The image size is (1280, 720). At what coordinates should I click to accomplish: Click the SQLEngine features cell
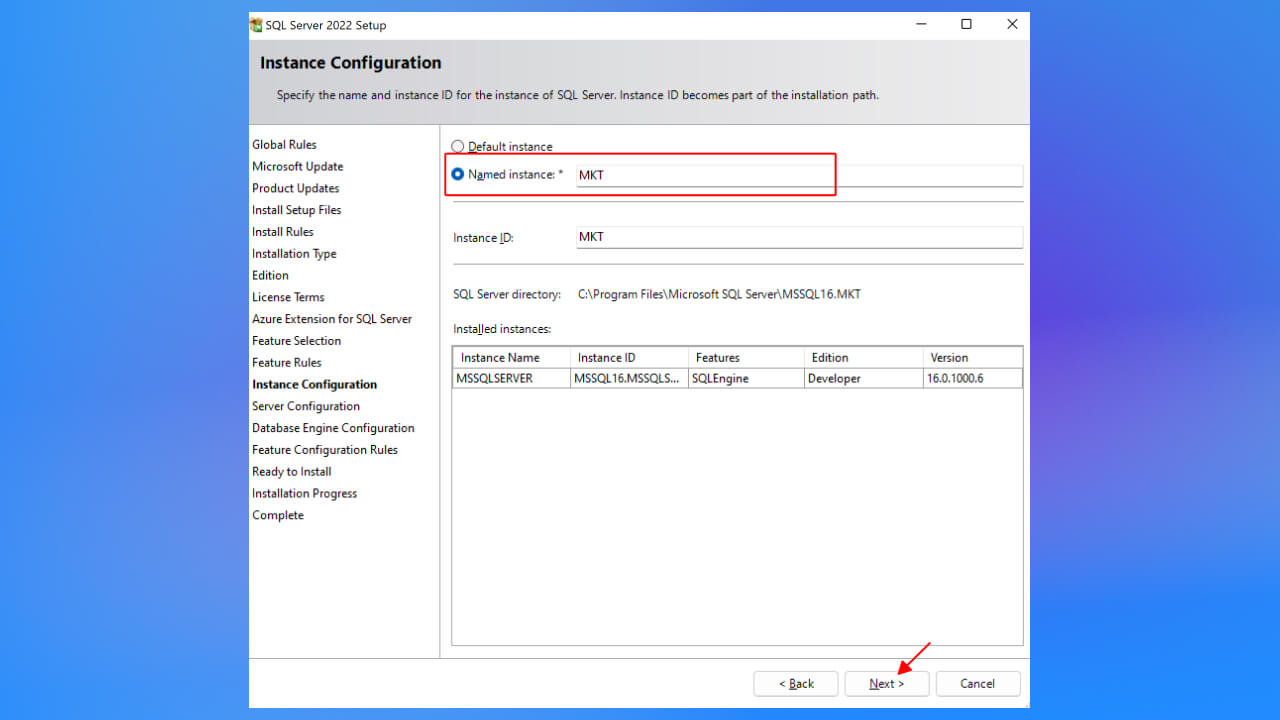(x=746, y=379)
